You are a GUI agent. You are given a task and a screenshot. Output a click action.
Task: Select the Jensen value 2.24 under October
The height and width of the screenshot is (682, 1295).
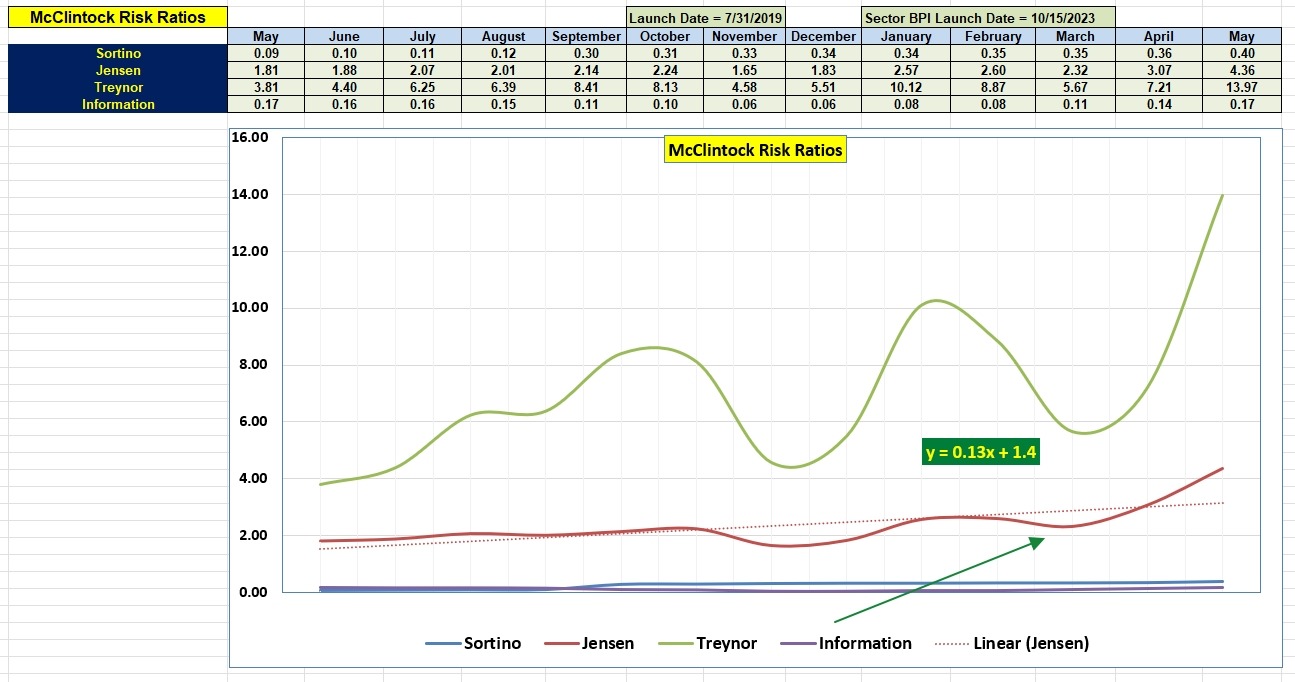point(664,70)
